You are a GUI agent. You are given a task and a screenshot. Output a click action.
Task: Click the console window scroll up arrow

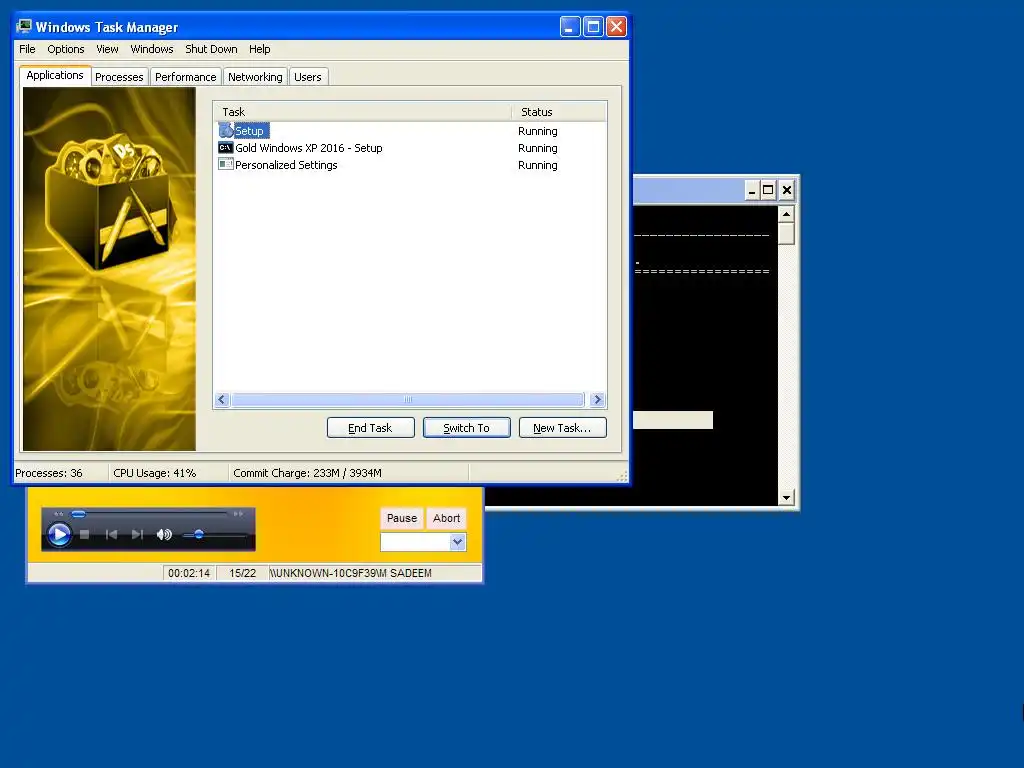coord(786,214)
